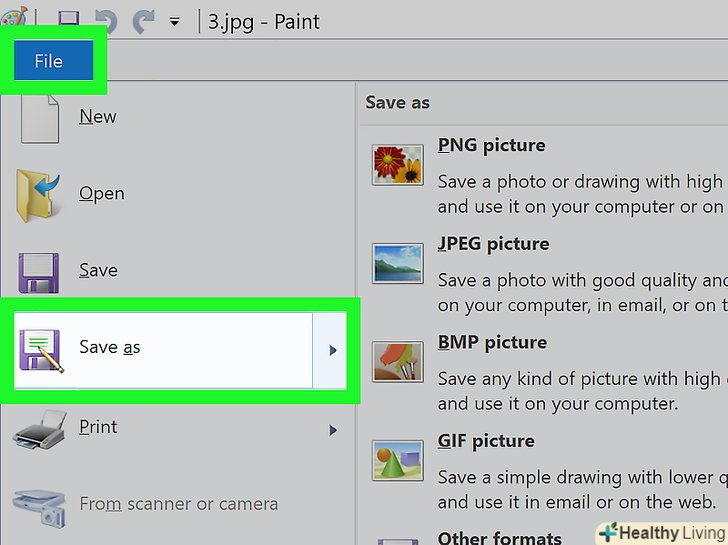Open the Customize Quick Access Toolbar dropdown
Screen dimensions: 728x545
click(175, 21)
